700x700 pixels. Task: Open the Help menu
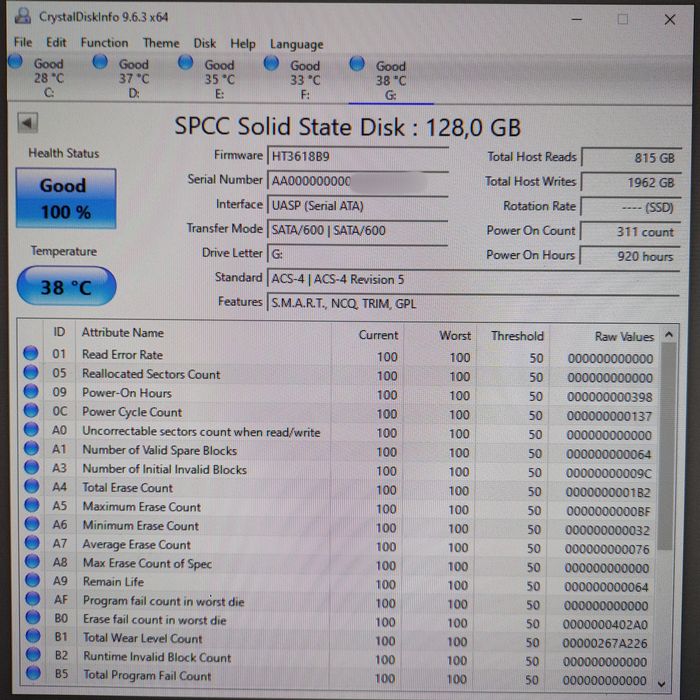[243, 44]
